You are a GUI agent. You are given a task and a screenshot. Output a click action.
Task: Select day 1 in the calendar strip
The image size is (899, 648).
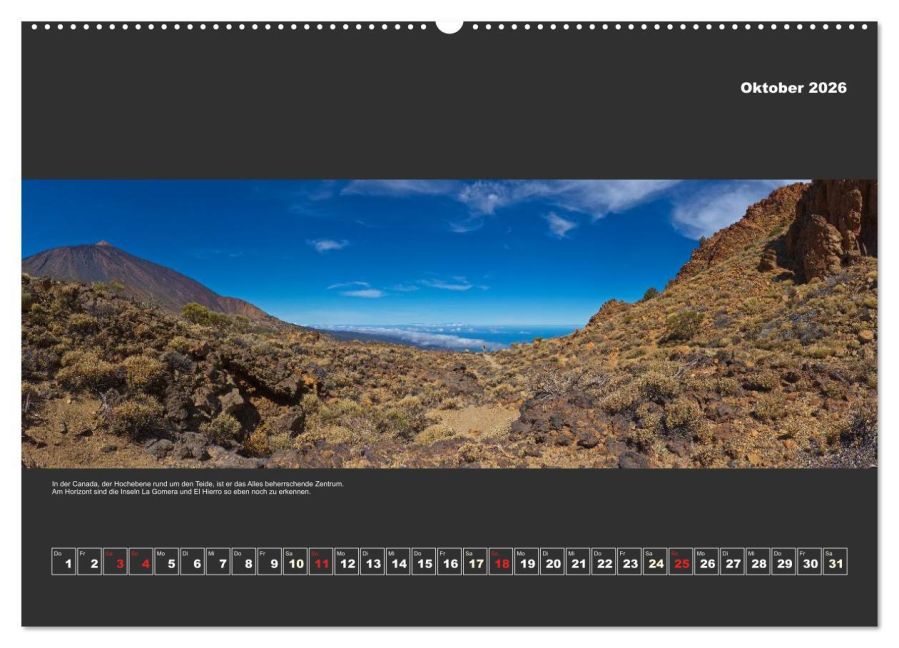tap(64, 561)
